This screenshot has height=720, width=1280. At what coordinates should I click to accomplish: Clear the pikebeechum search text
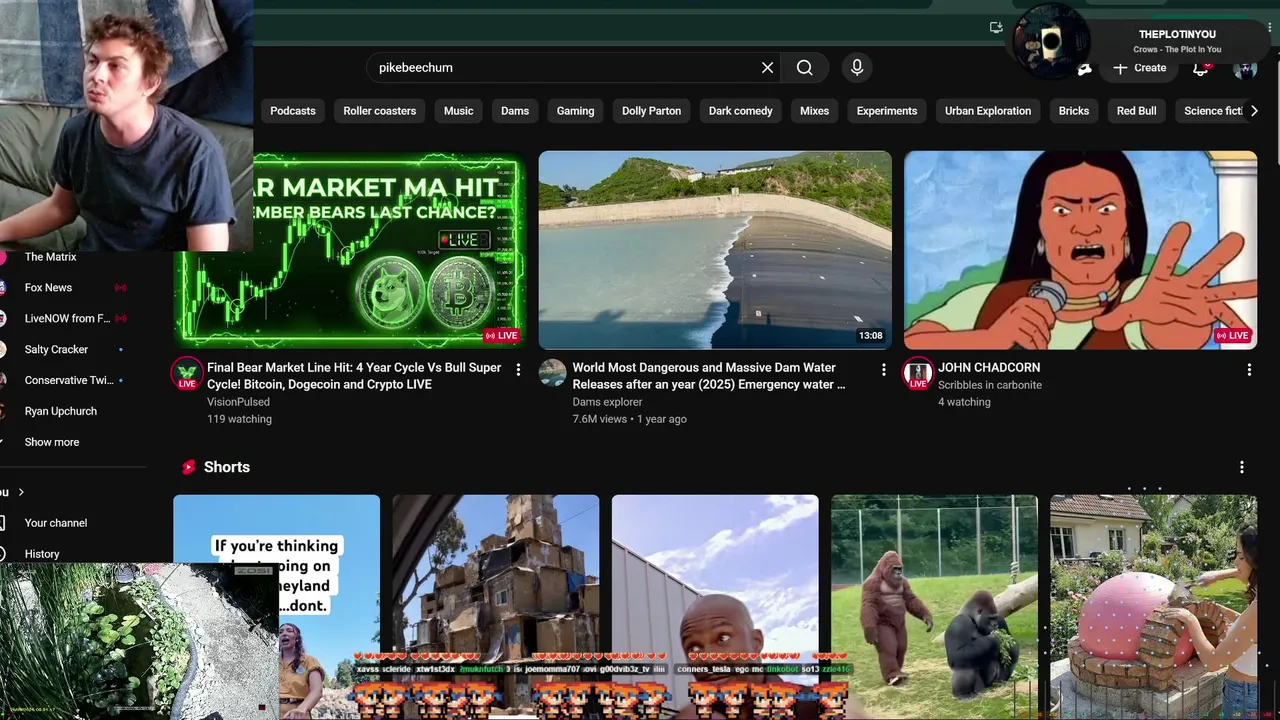point(767,67)
